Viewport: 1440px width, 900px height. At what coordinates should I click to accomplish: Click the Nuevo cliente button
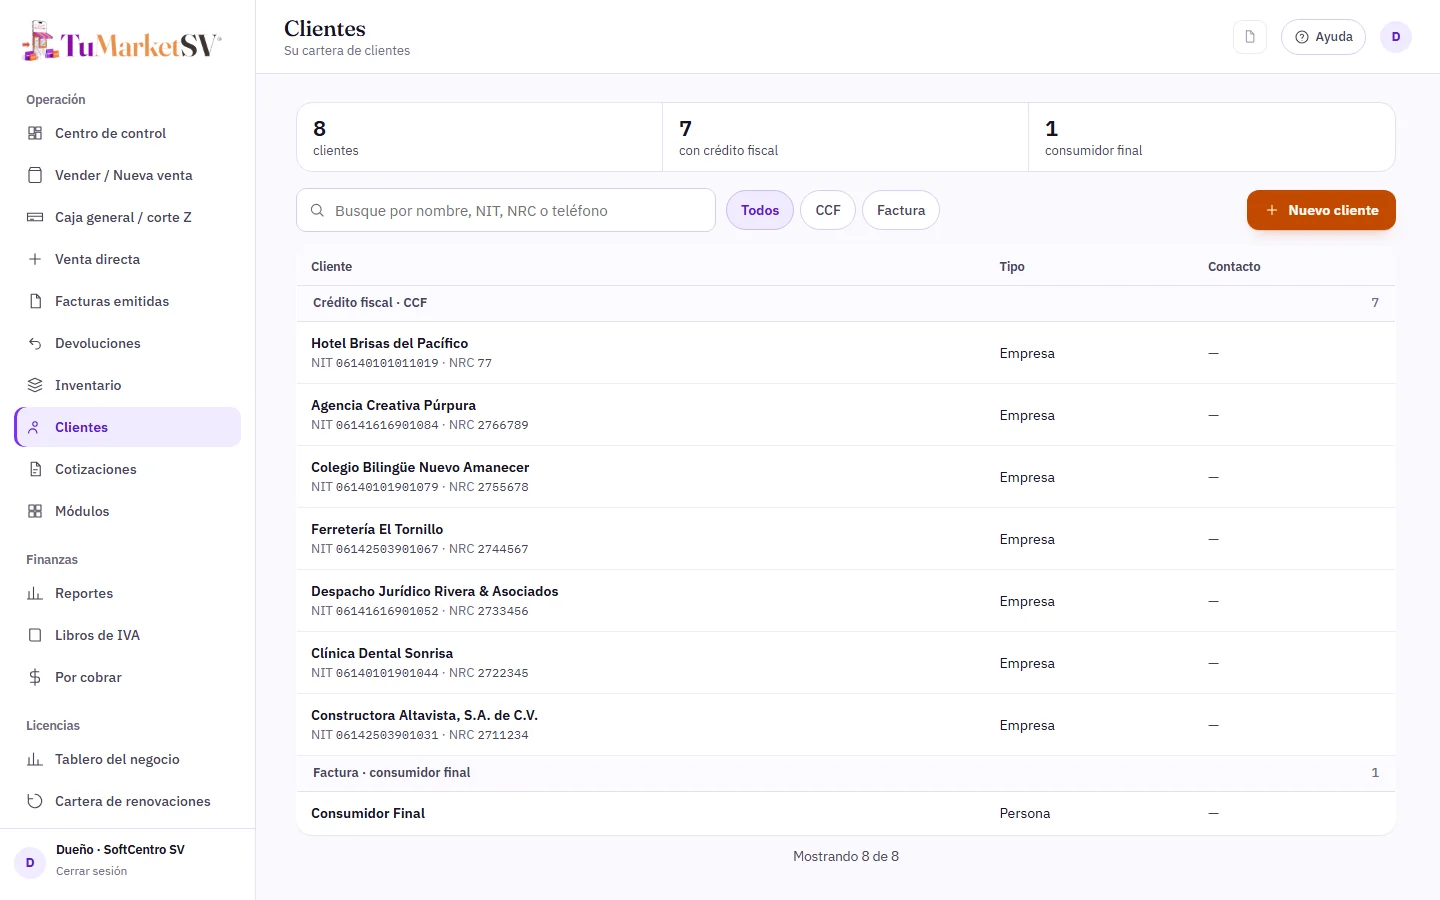1321,210
